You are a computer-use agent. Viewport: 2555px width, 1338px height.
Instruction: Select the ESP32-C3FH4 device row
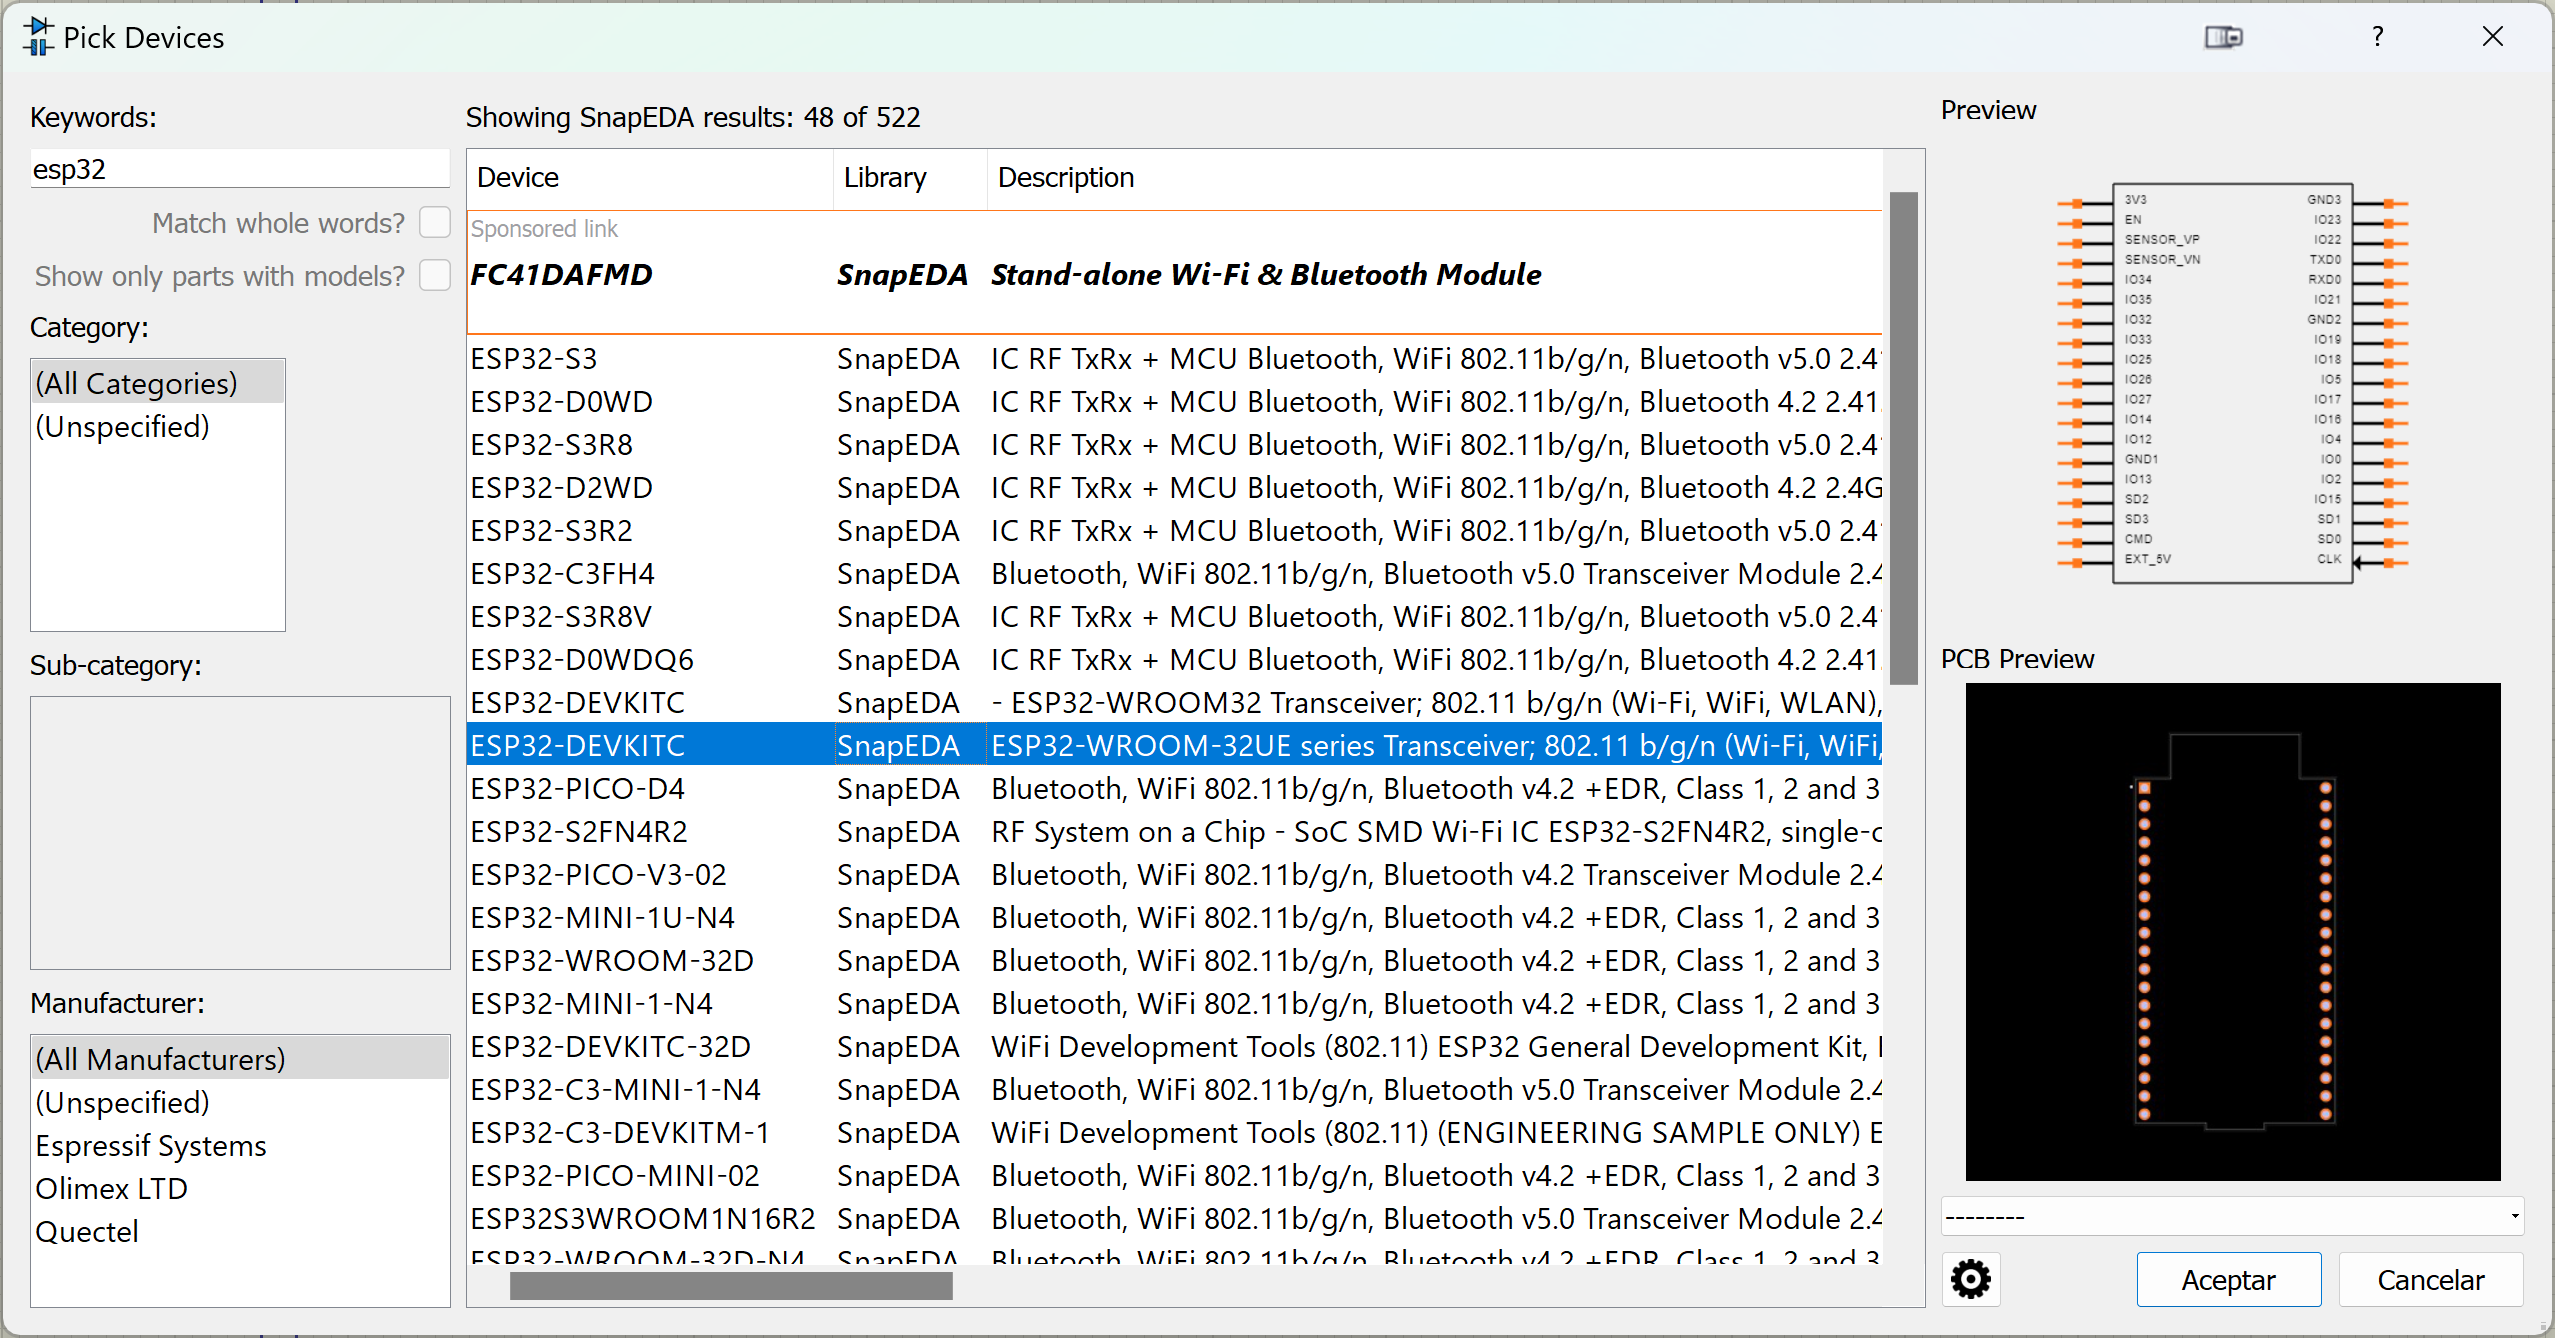[1174, 573]
